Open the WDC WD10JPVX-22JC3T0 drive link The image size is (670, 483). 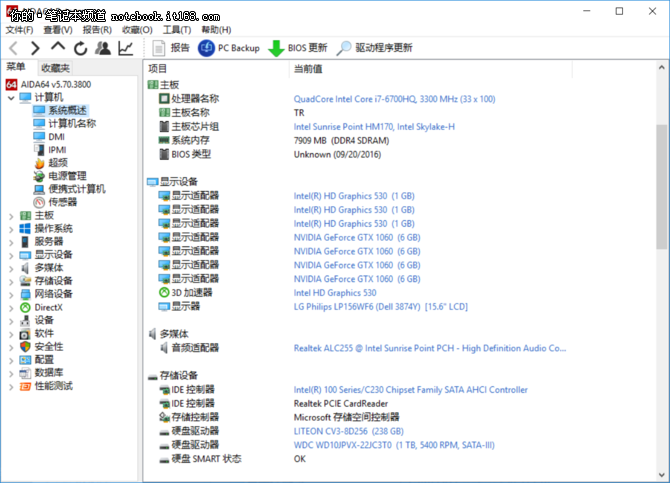pos(394,445)
